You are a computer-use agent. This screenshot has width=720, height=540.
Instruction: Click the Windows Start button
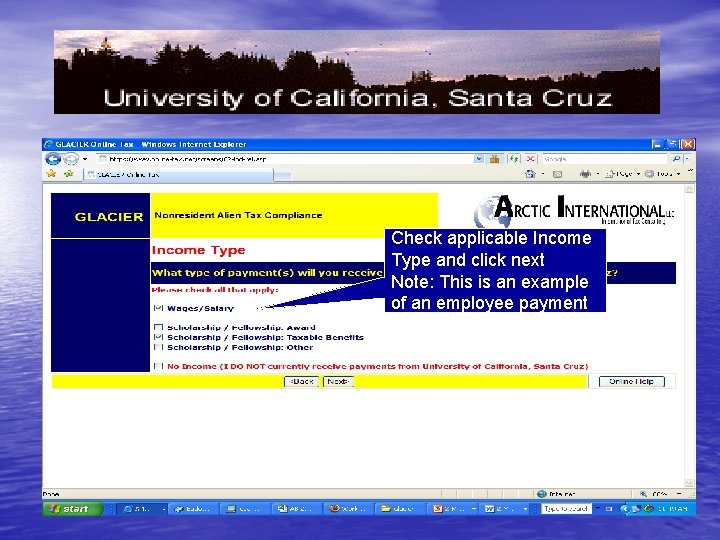click(73, 509)
